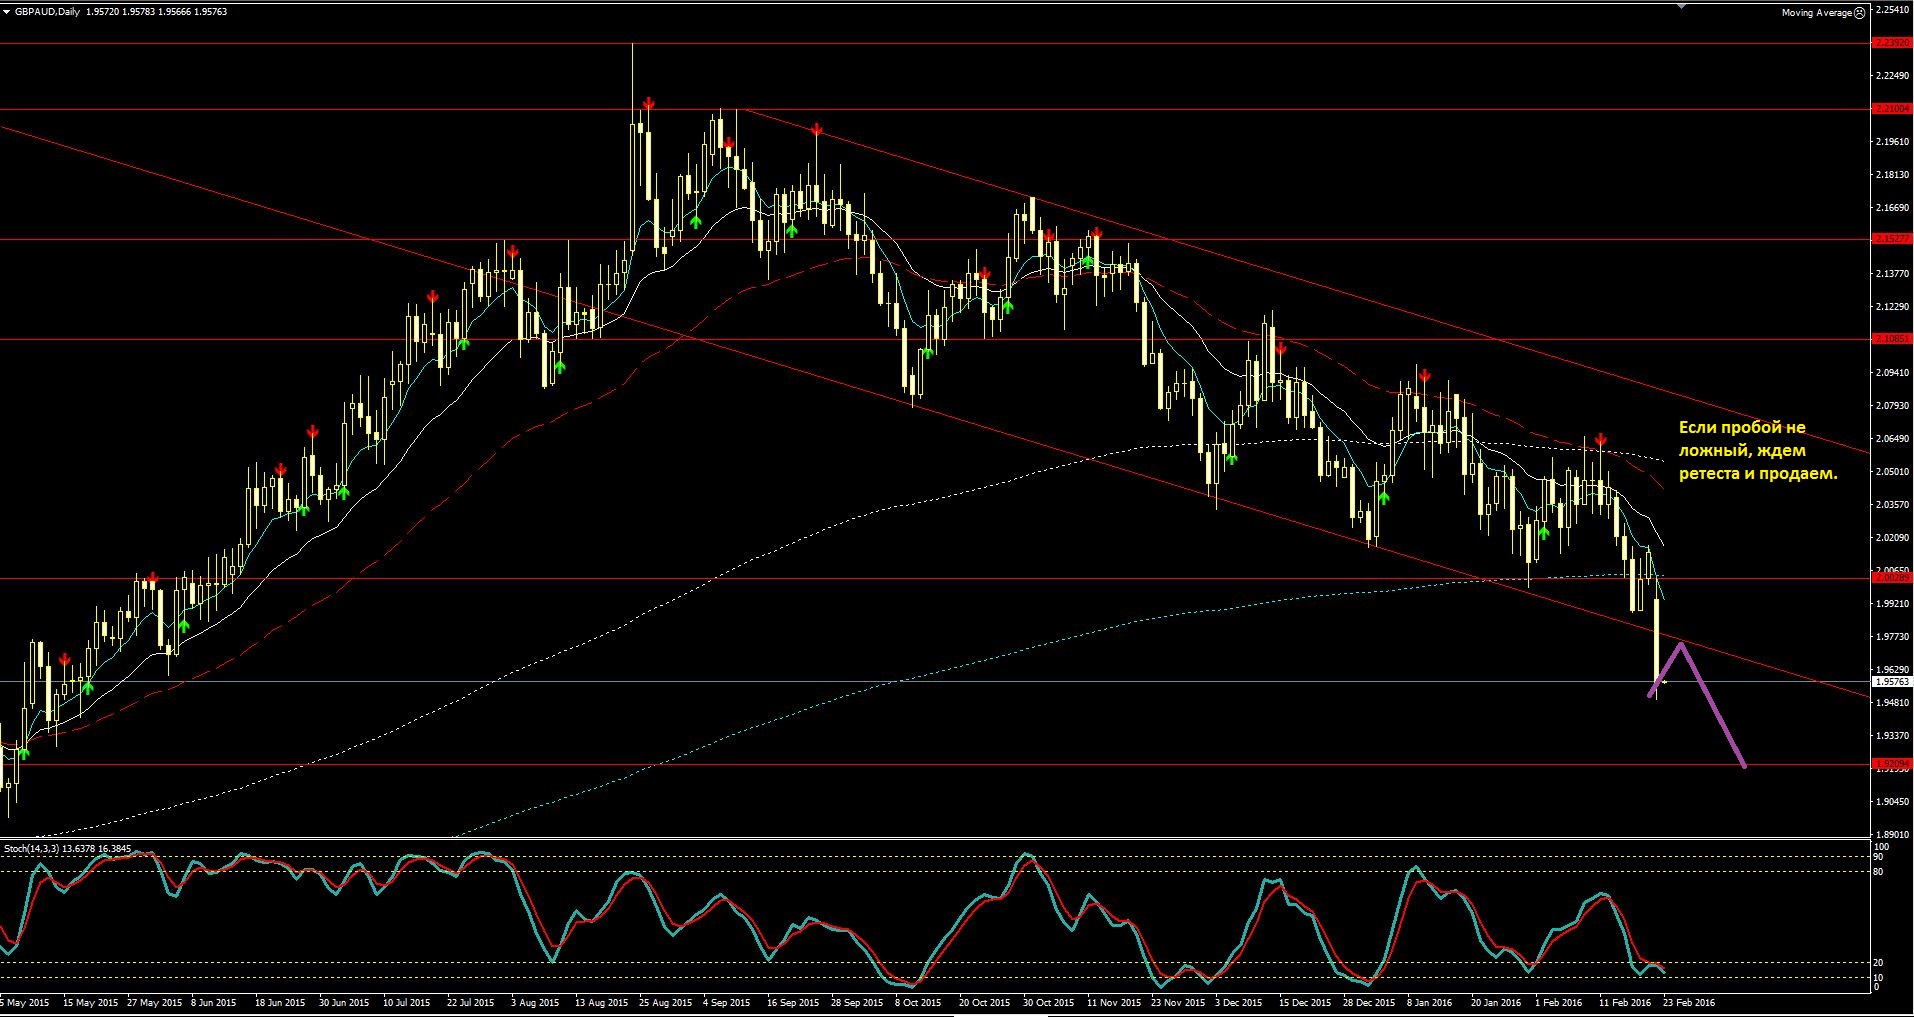The image size is (1914, 1017).
Task: Click the Moving Average expert label
Action: (1817, 13)
